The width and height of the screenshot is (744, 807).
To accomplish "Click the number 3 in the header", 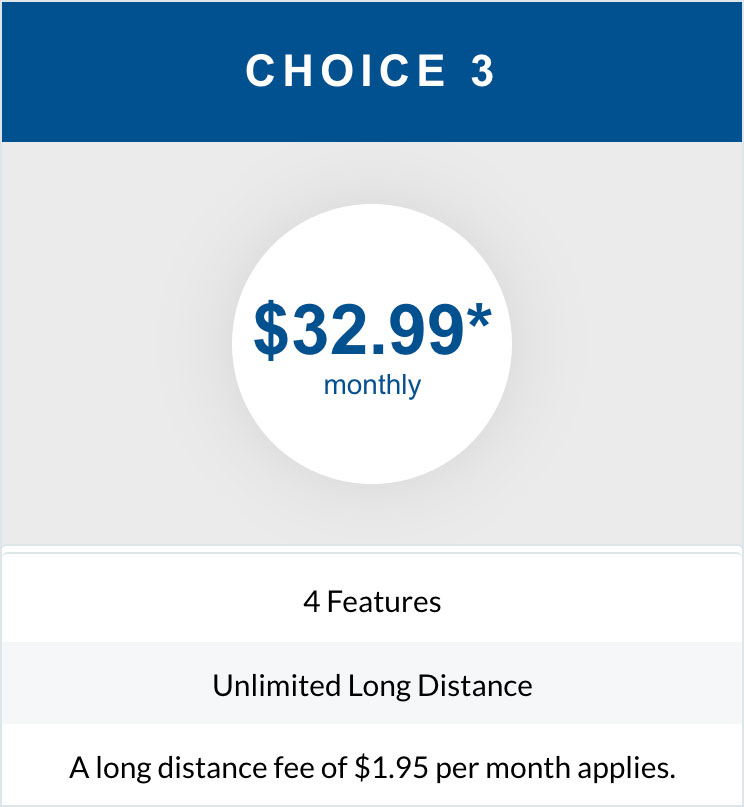I will pyautogui.click(x=483, y=71).
